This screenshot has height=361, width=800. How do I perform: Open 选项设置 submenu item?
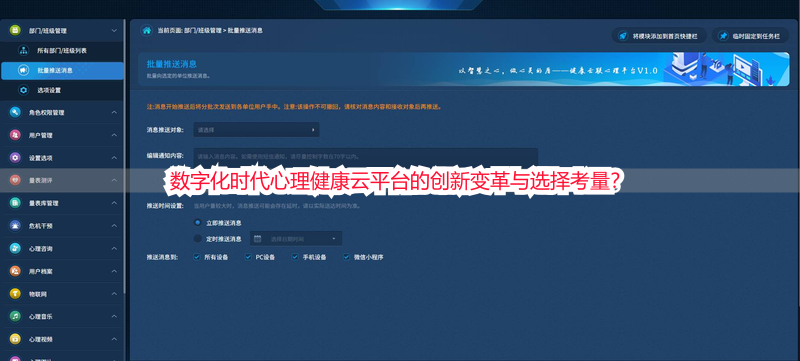coord(62,90)
